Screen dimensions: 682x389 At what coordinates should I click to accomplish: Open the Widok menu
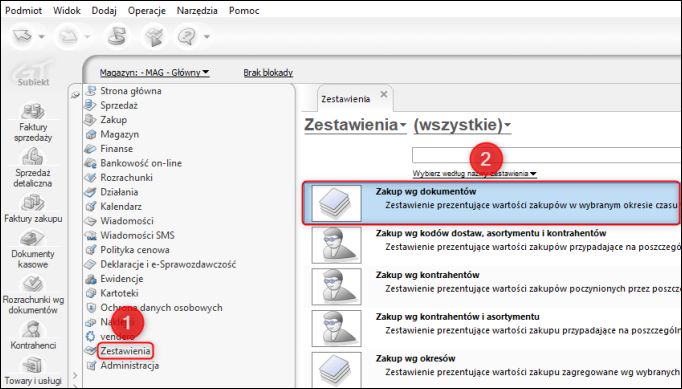click(67, 10)
